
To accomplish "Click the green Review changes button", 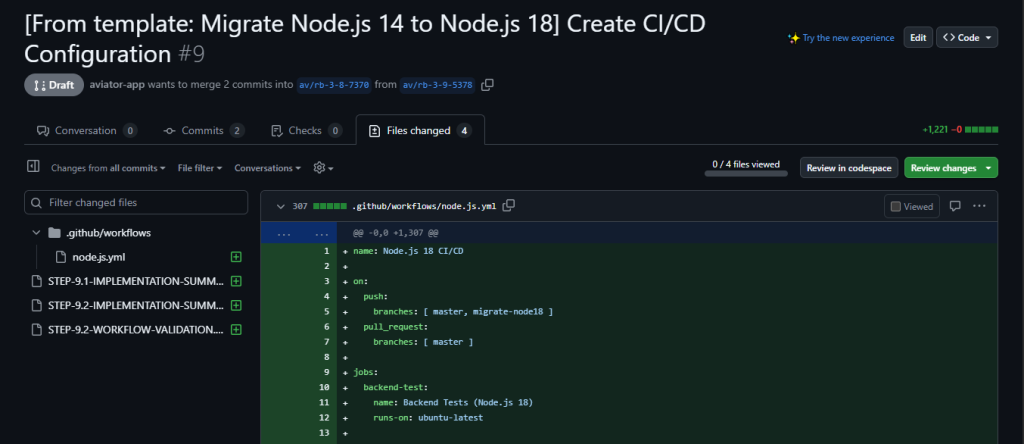I will pyautogui.click(x=950, y=168).
